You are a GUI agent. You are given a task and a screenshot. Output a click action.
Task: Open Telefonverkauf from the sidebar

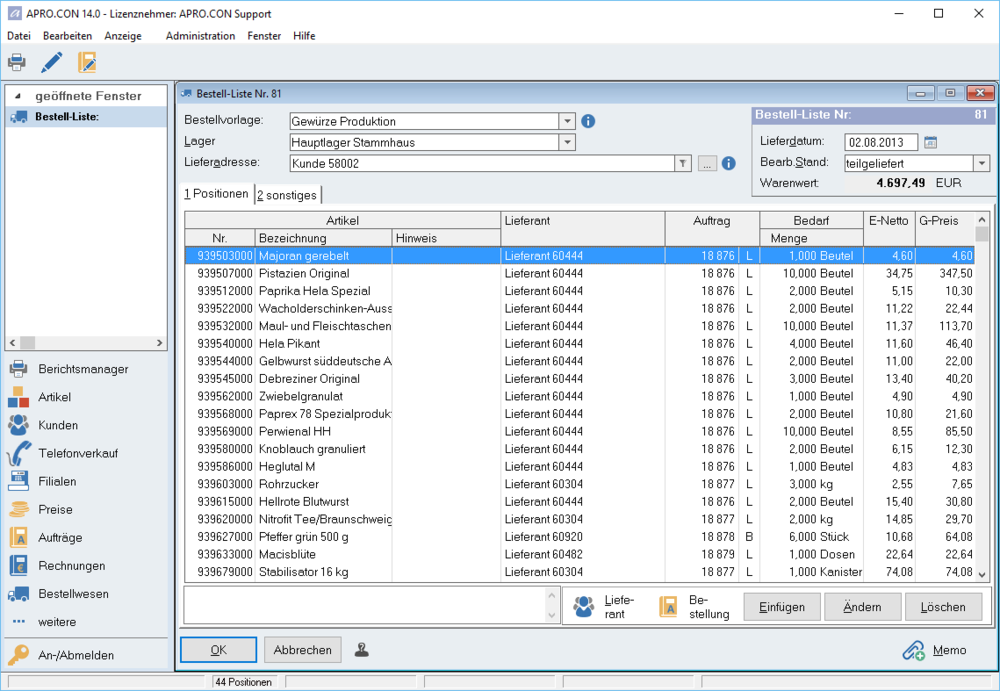click(x=77, y=453)
